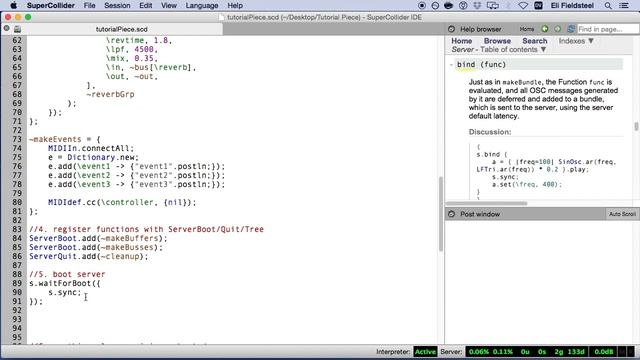This screenshot has height=360, width=640.
Task: Click the Interpreter Active status box
Action: (425, 351)
